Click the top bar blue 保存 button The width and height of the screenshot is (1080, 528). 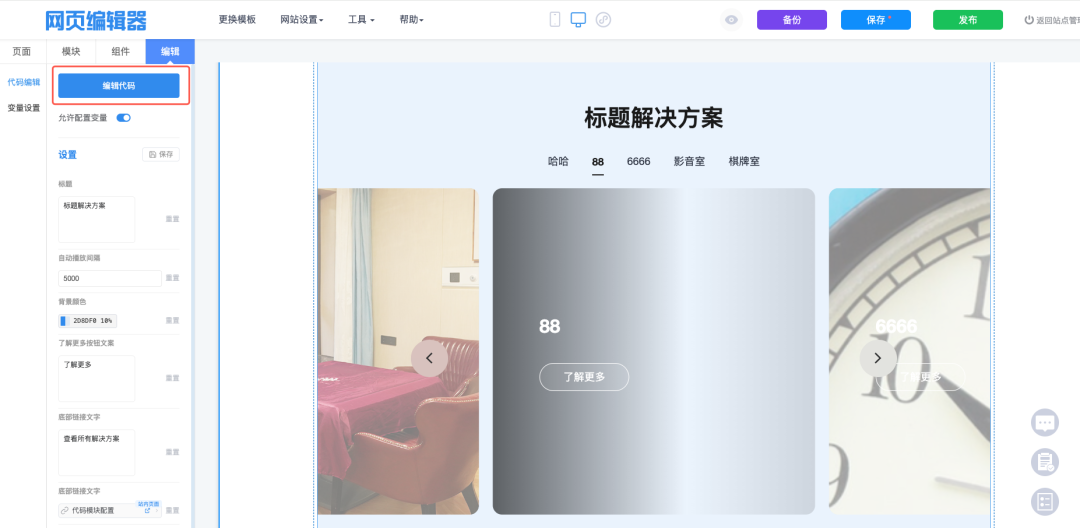point(875,20)
